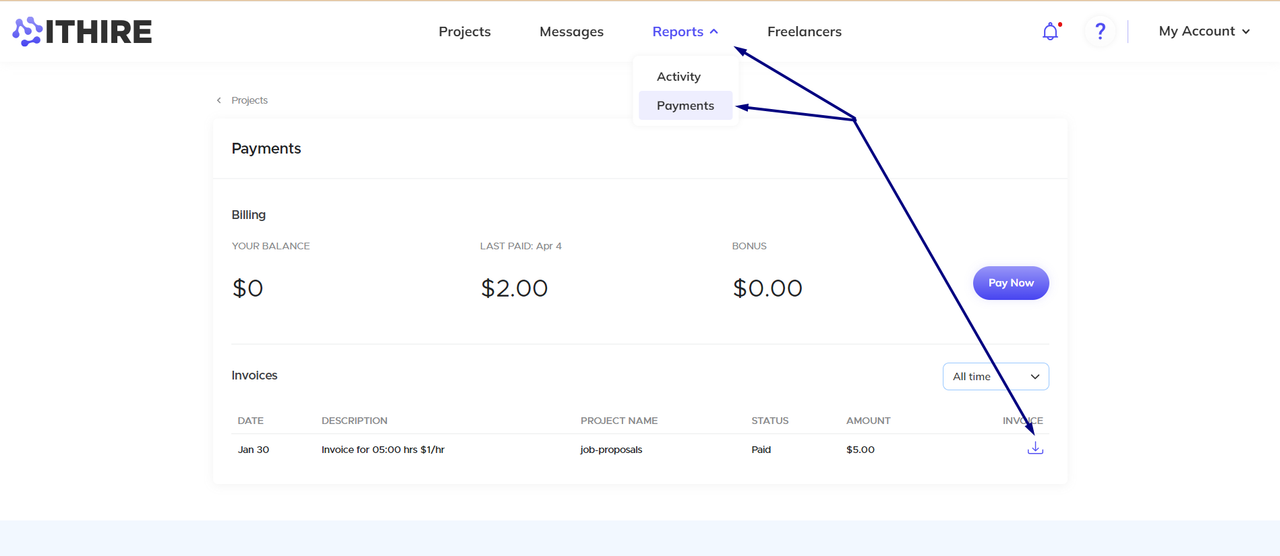The image size is (1280, 556).
Task: Click the DESCRIPTION column header
Action: click(355, 421)
